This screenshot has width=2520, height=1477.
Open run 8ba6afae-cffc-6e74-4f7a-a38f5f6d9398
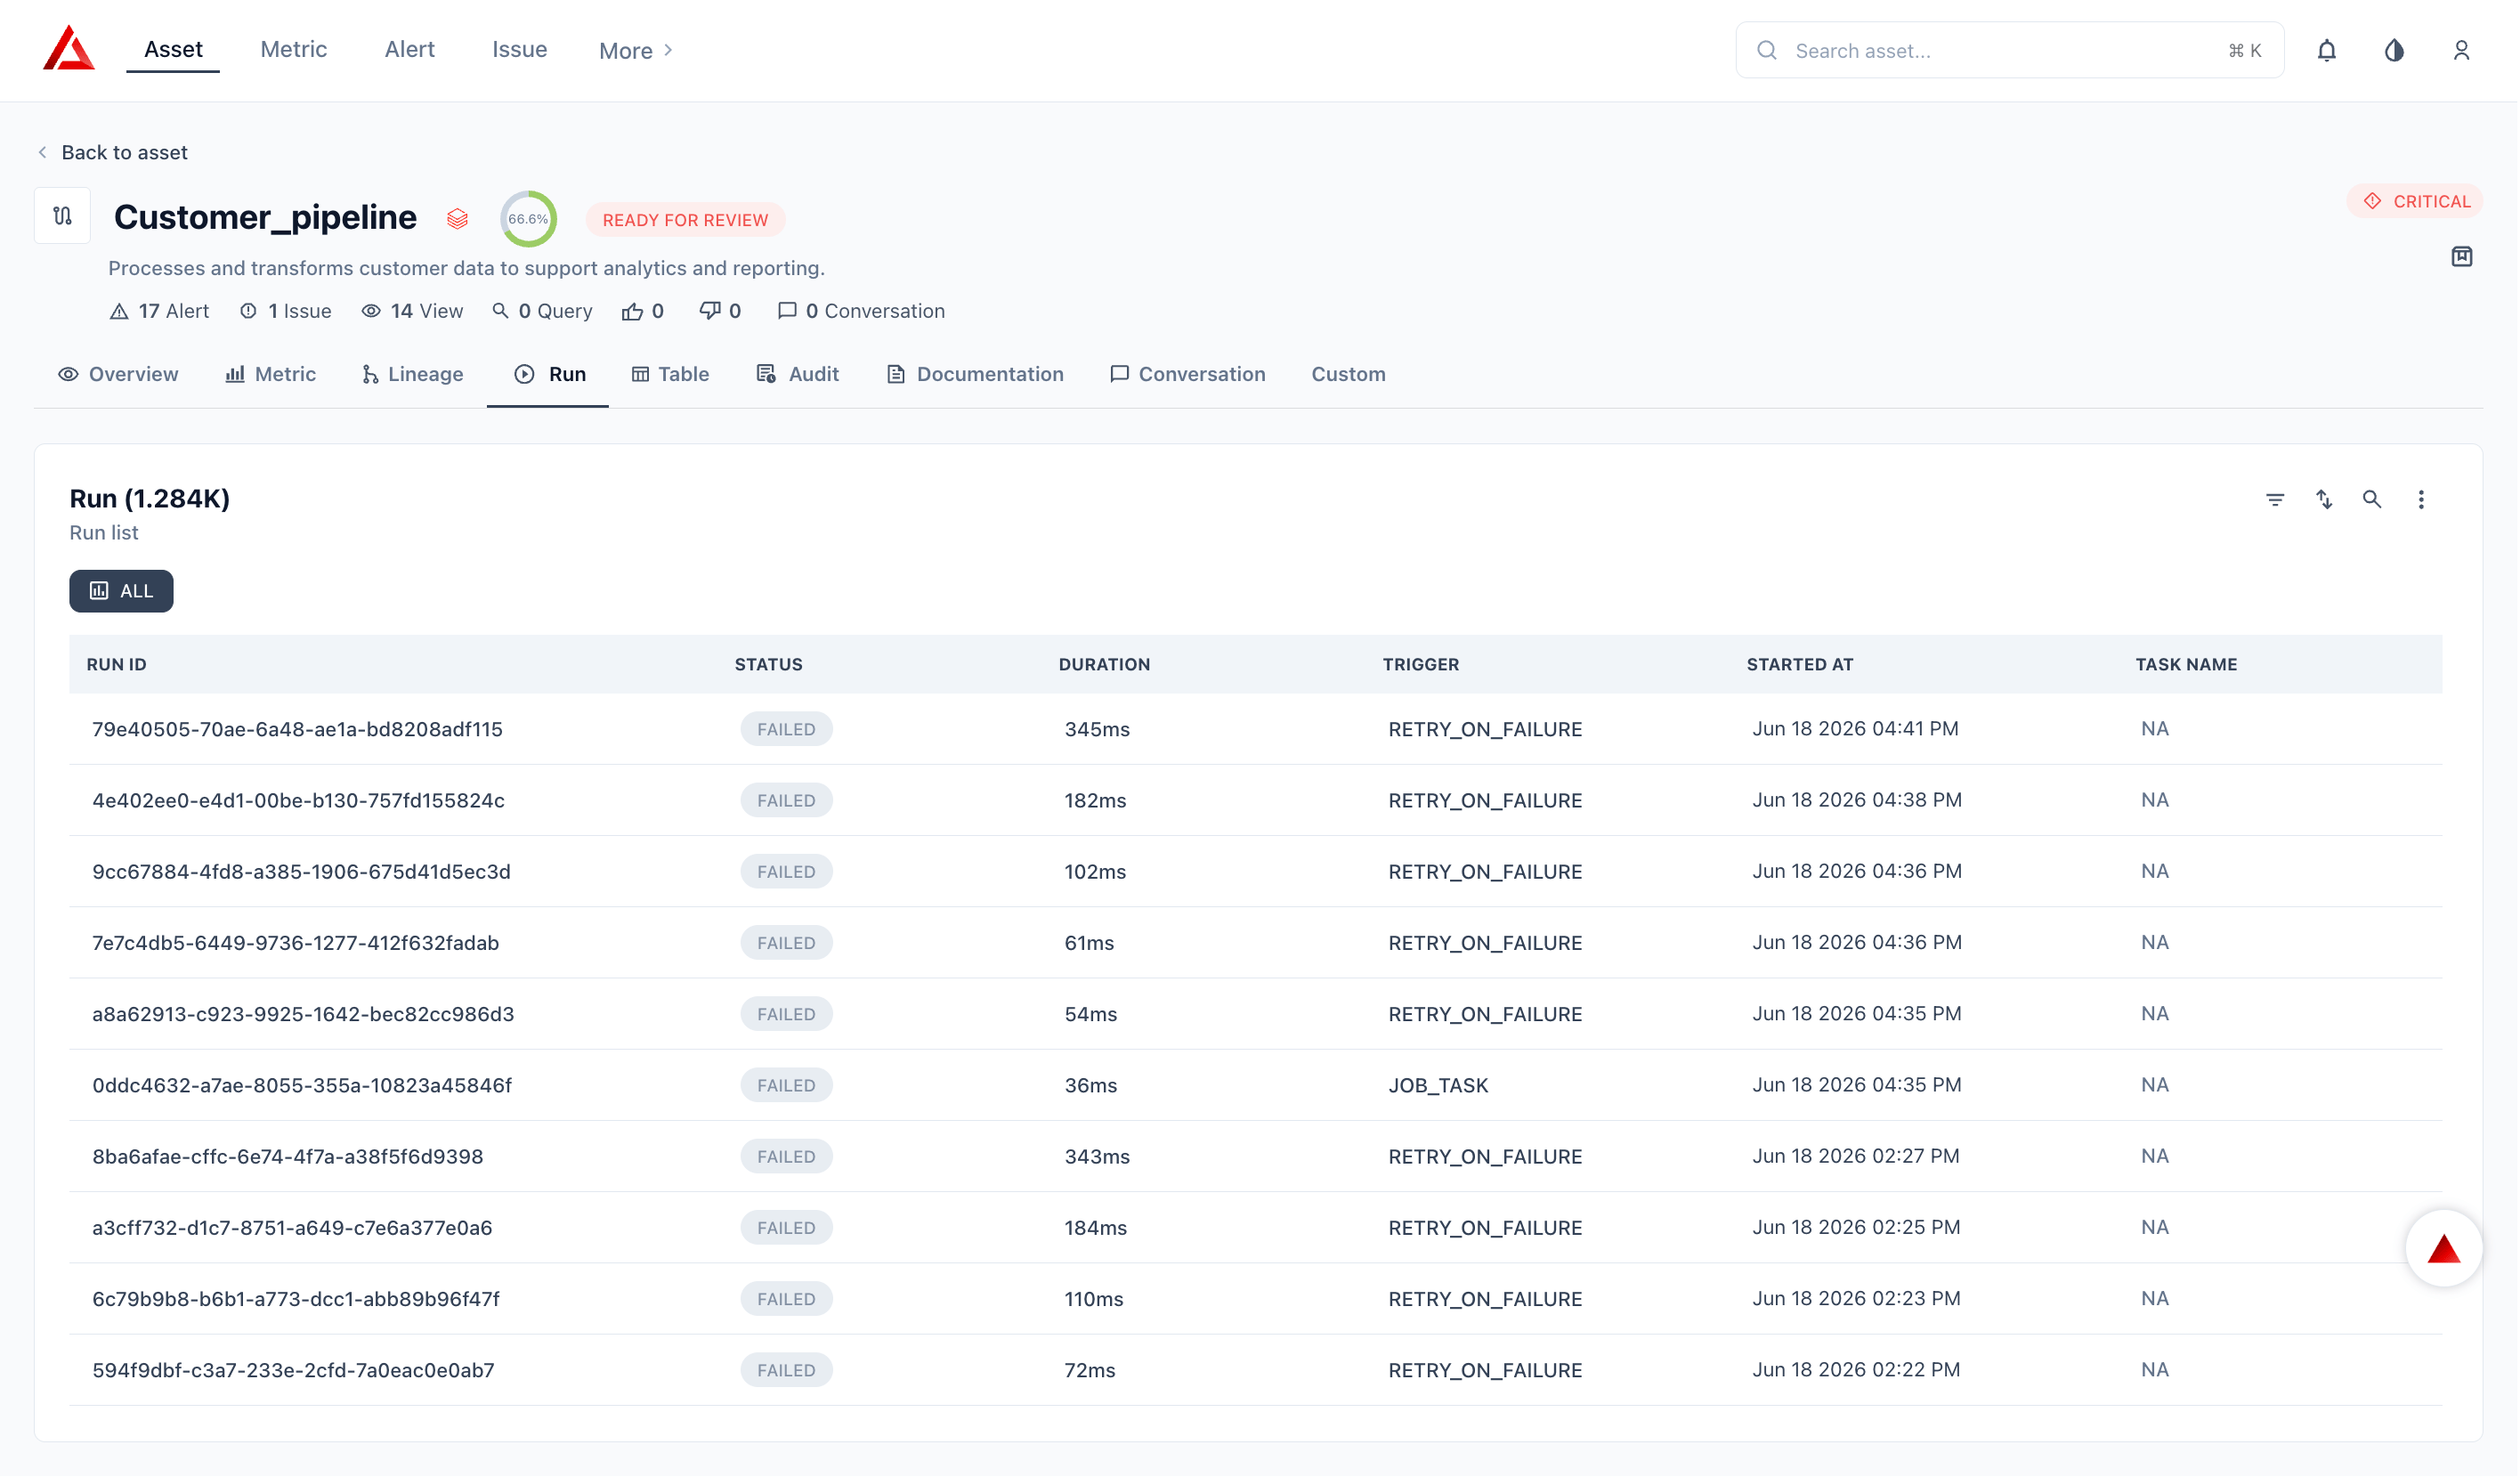(x=288, y=1157)
